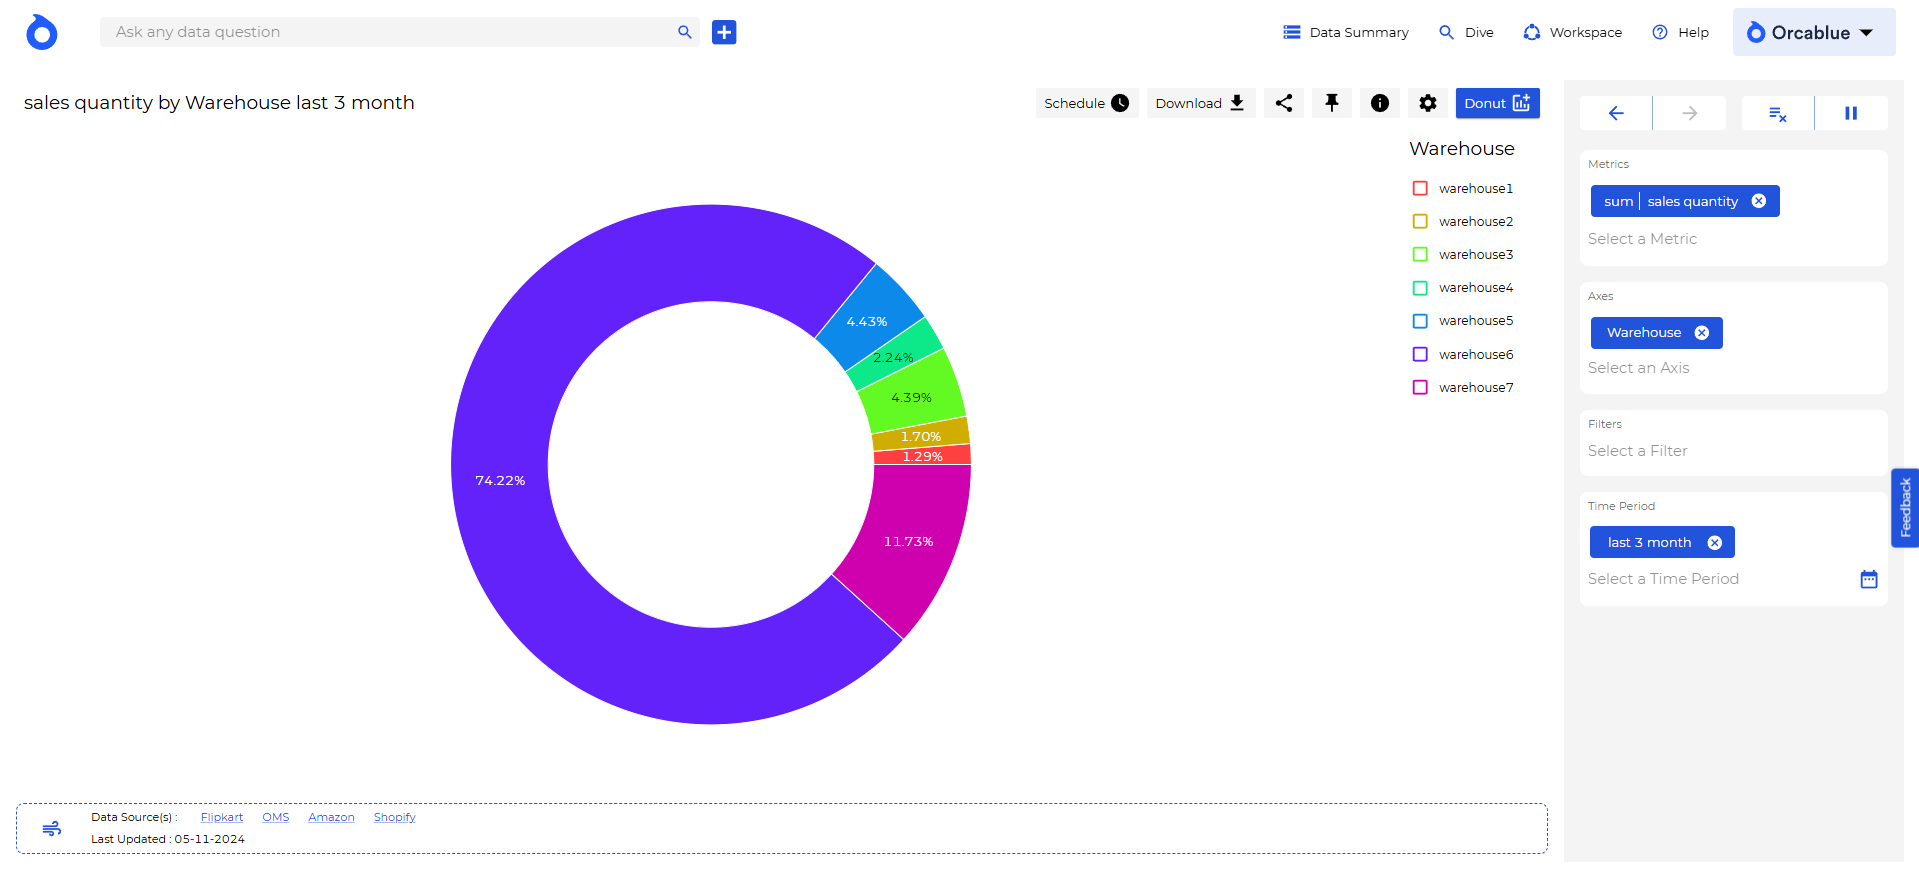Click the chart title sales quantity by Warehouse
This screenshot has width=1919, height=874.
click(x=219, y=103)
